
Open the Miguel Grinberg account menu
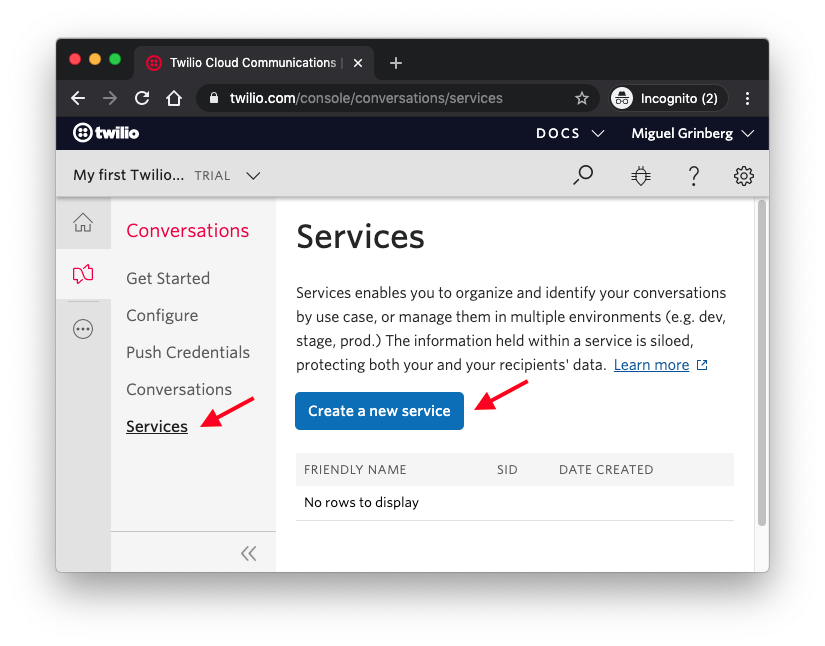[692, 134]
